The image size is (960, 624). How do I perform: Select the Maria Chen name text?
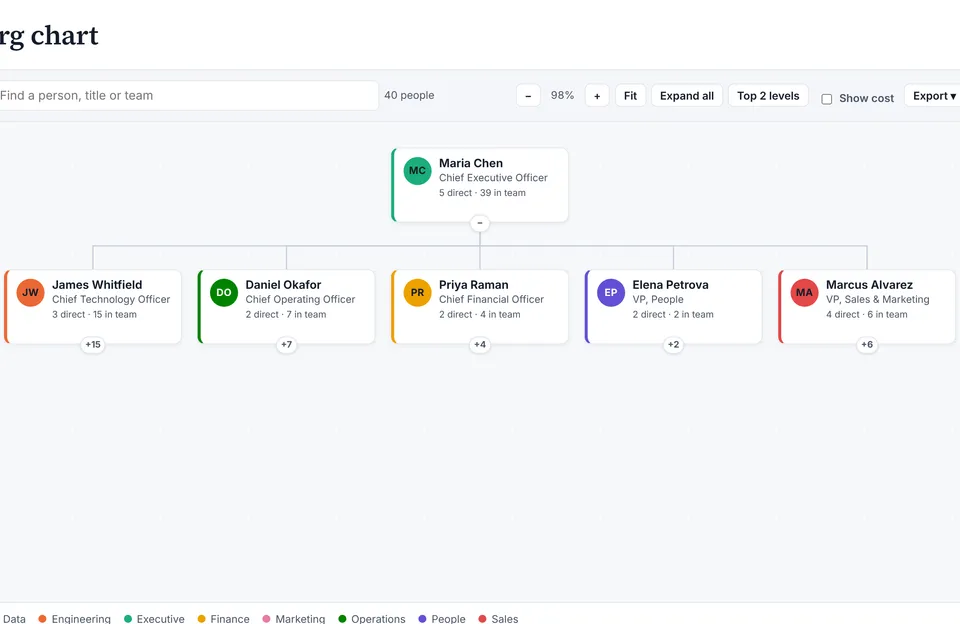pyautogui.click(x=471, y=163)
